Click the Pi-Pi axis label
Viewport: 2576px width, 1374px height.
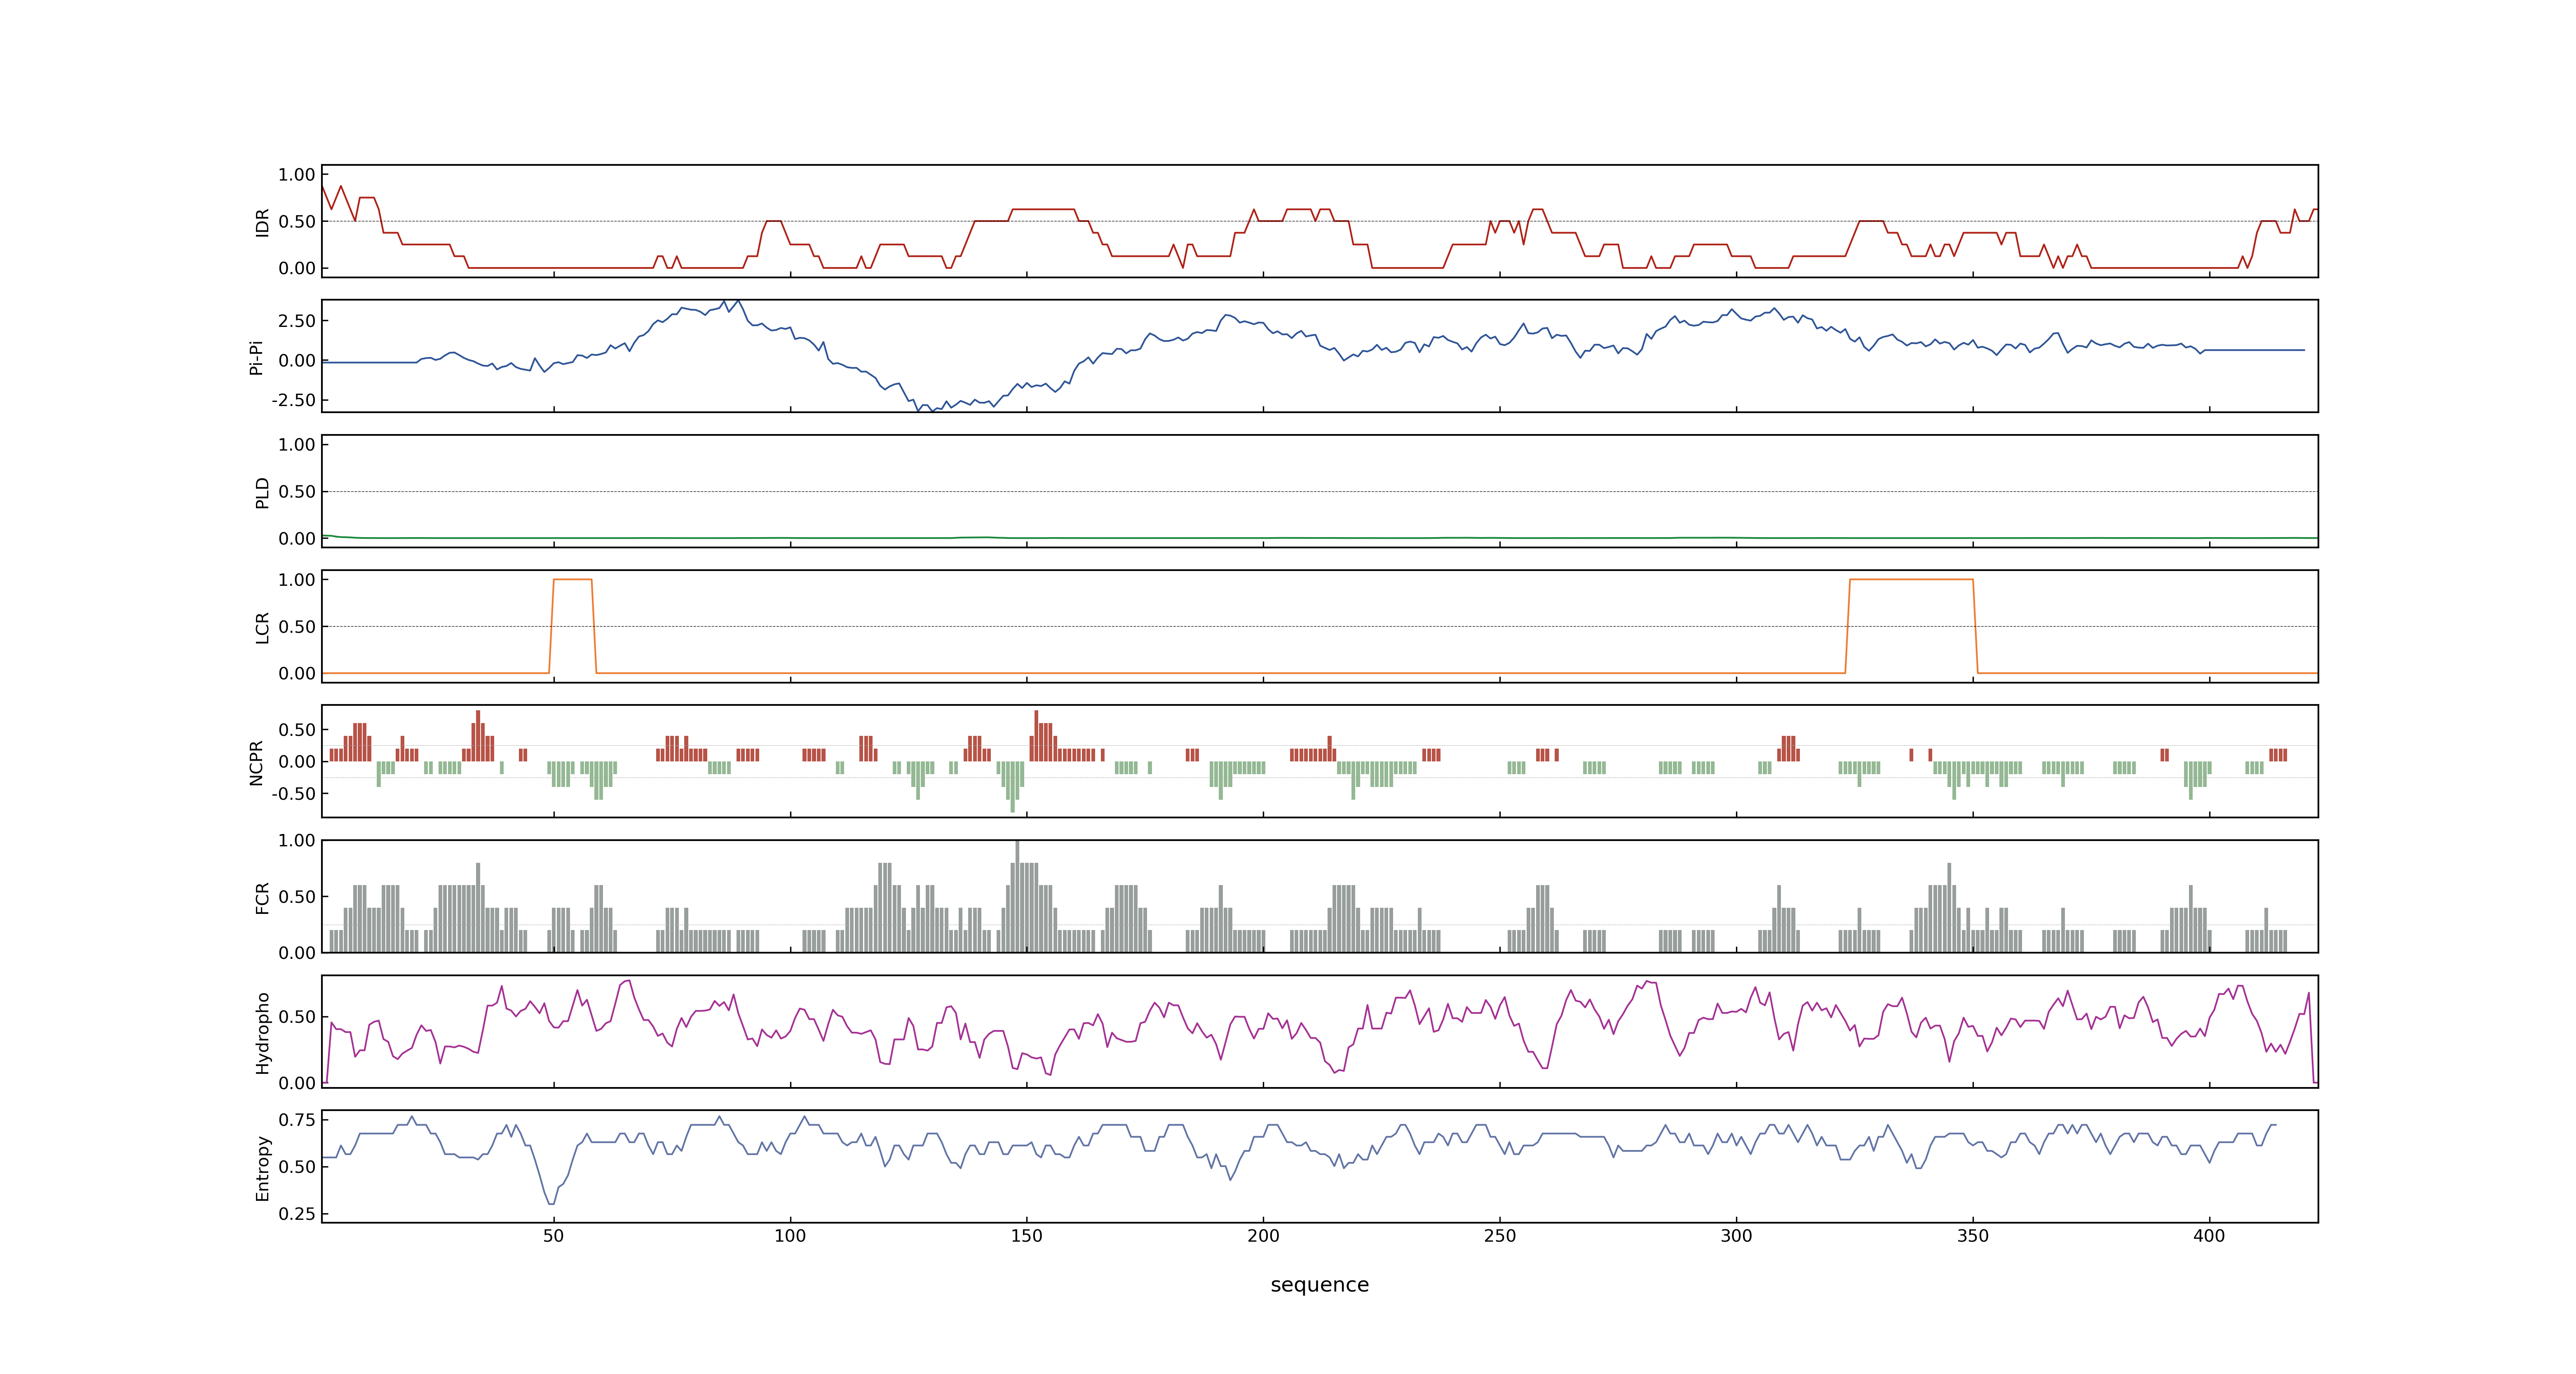256,357
